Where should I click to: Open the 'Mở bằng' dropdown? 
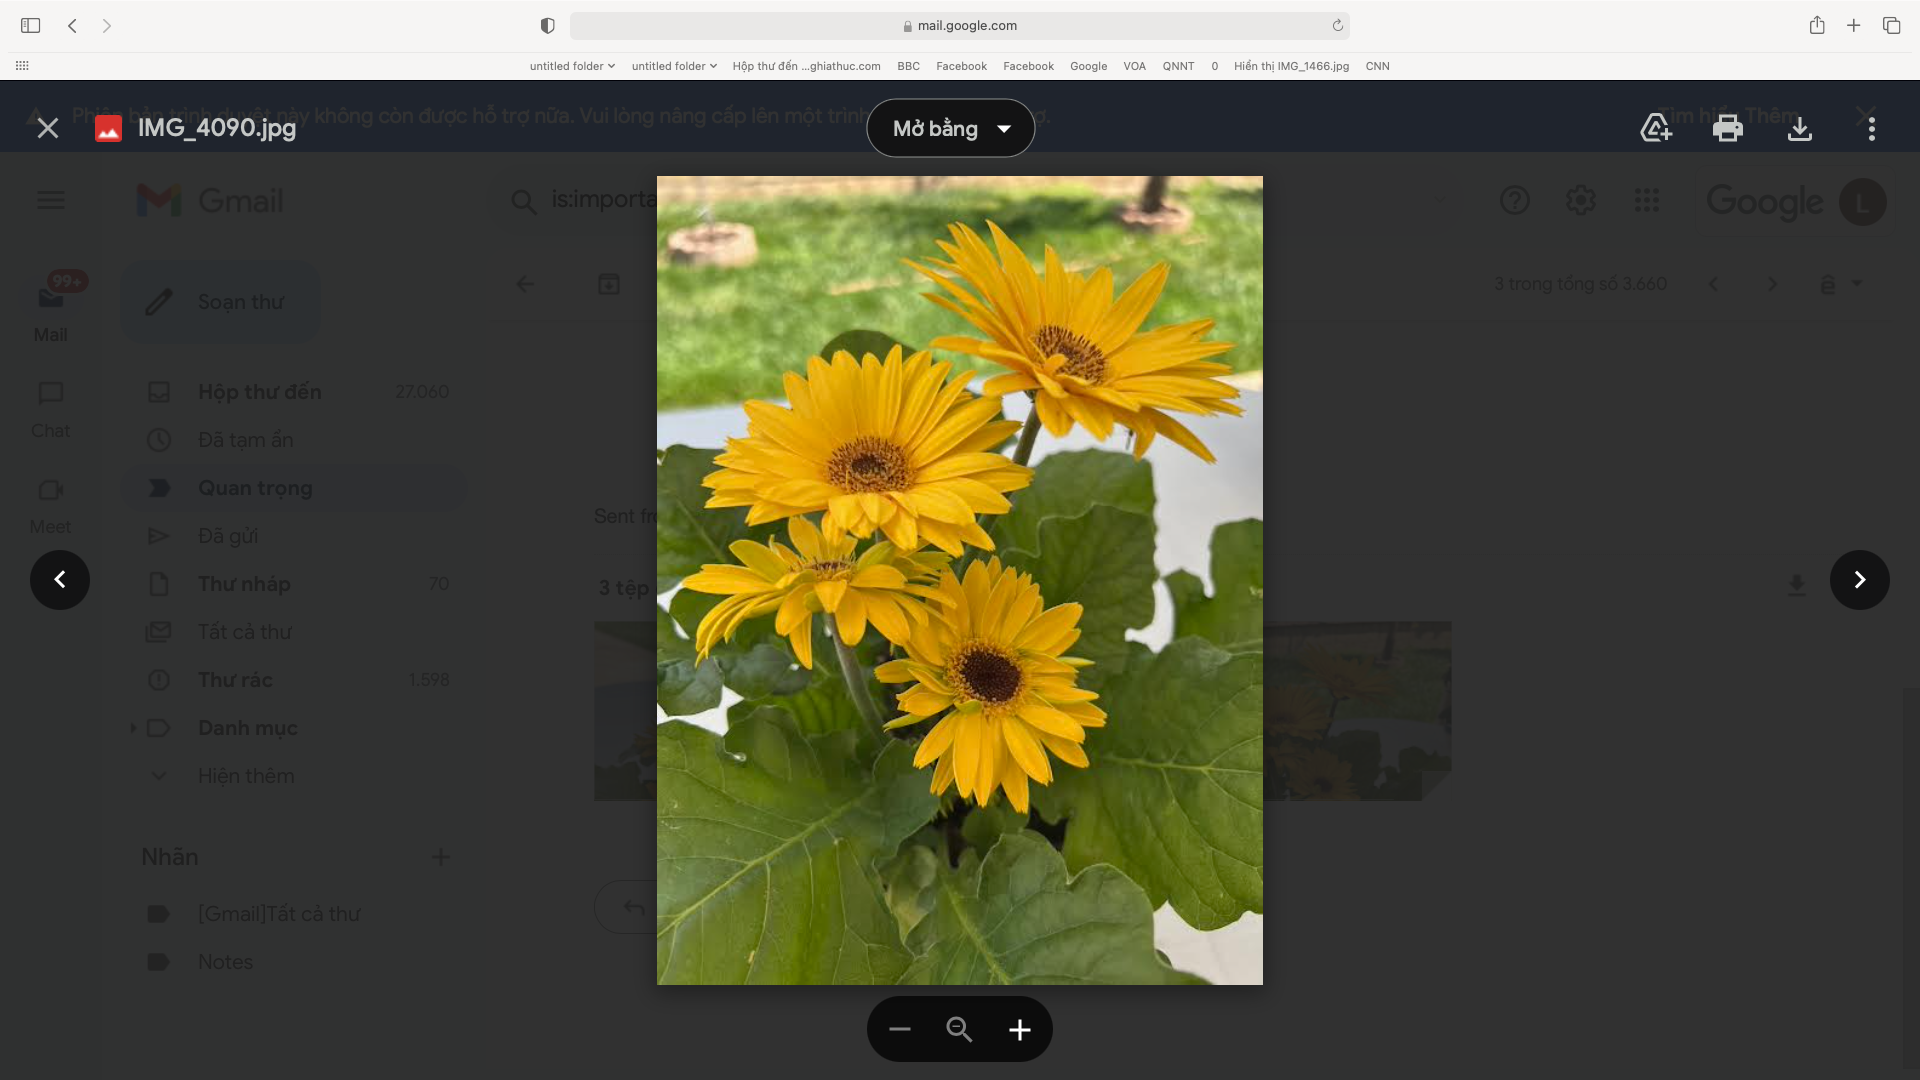[x=950, y=128]
